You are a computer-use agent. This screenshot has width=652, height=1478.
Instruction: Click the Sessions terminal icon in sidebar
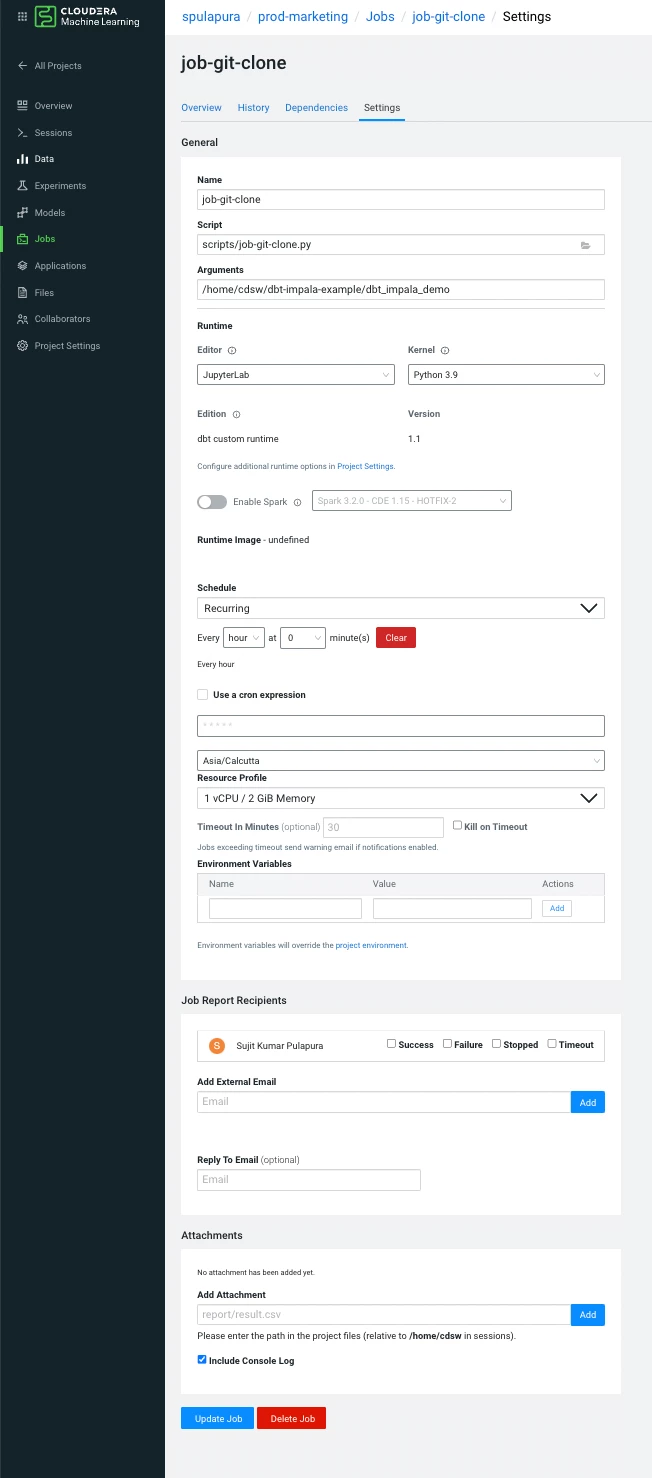[22, 132]
